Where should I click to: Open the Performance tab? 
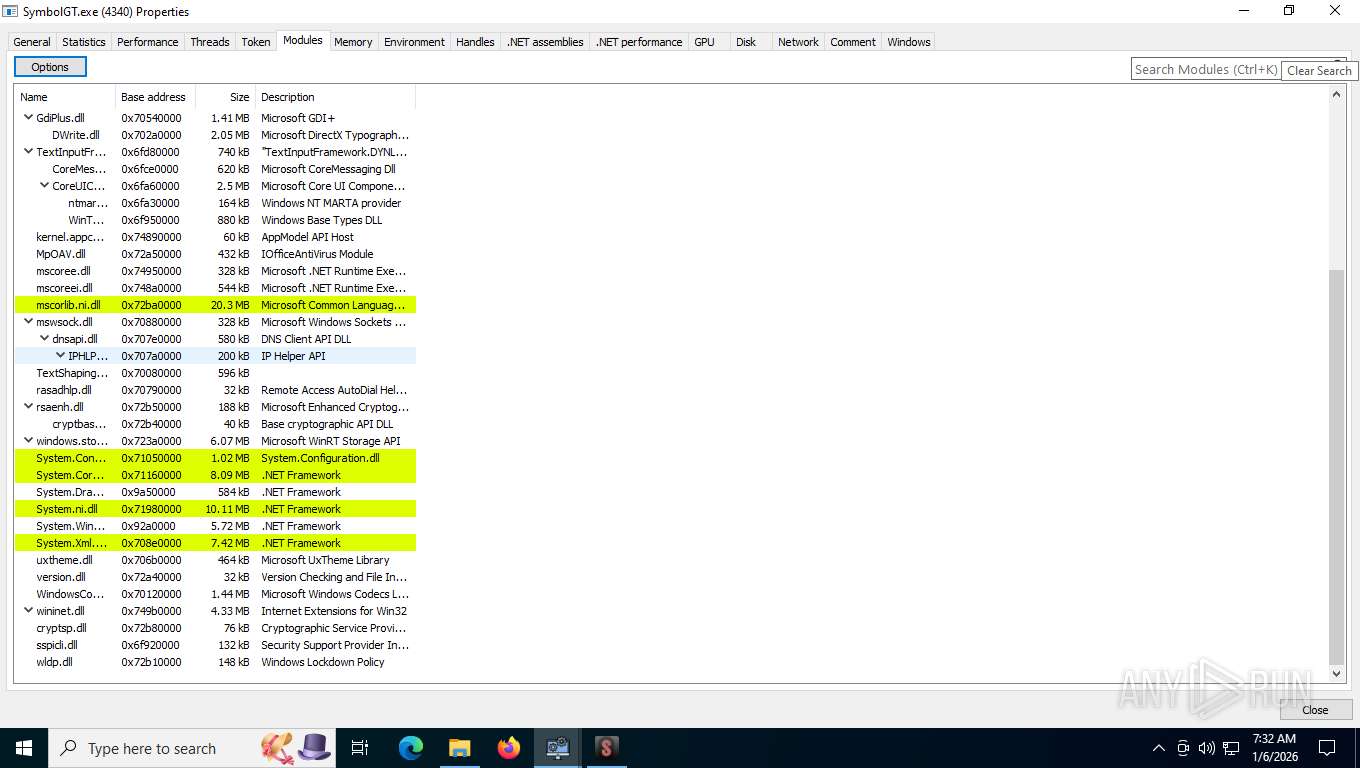tap(148, 42)
